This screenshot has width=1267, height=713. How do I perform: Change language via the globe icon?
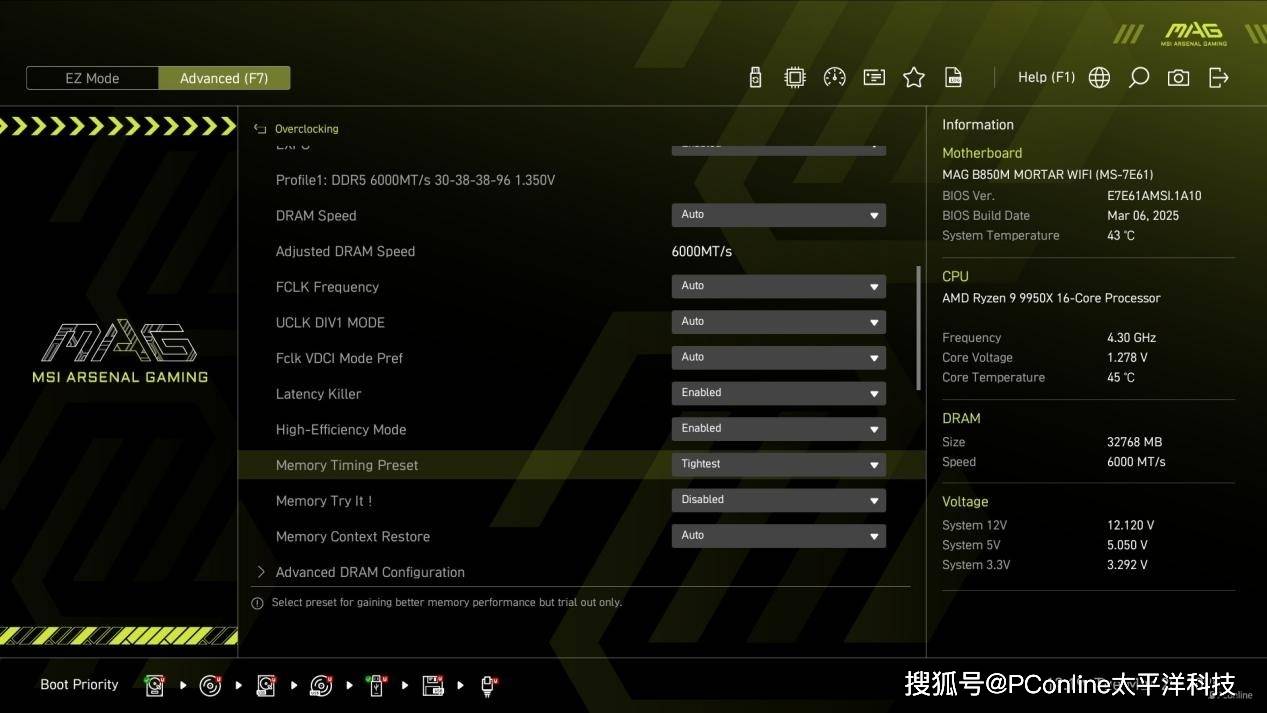point(1099,77)
